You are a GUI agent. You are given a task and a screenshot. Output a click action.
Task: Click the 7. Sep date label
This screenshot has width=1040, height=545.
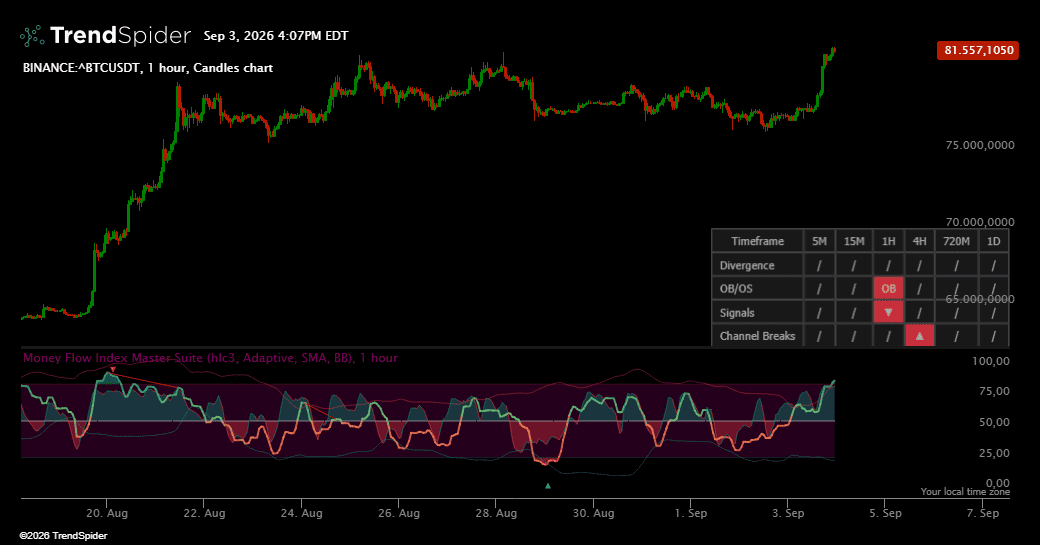pyautogui.click(x=982, y=513)
